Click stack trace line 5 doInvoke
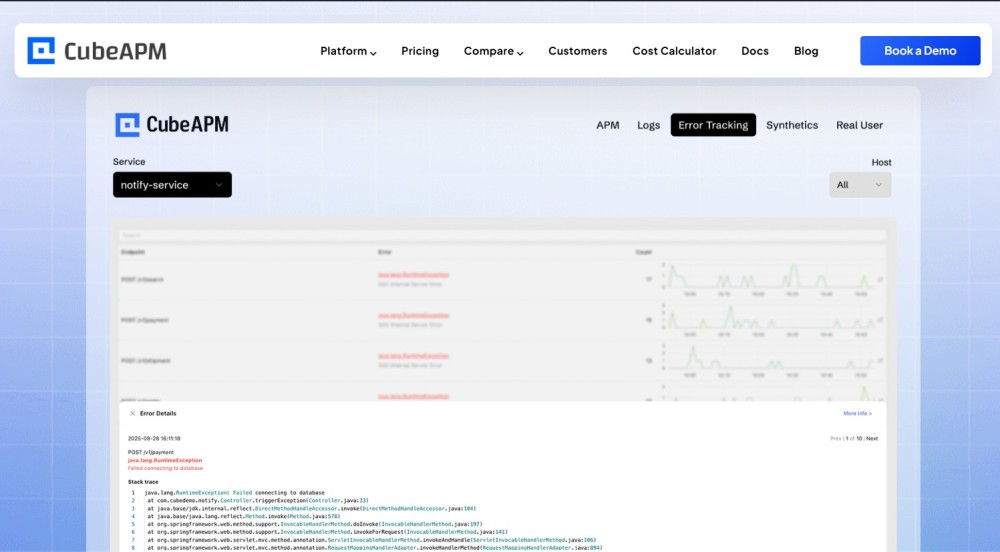The image size is (1000, 552). pyautogui.click(x=314, y=524)
